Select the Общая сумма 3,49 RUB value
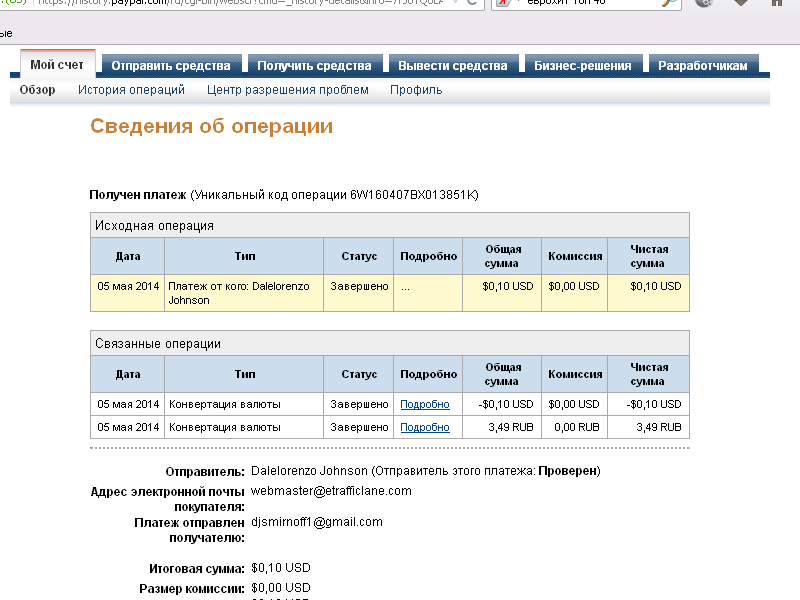The width and height of the screenshot is (800, 600). 511,427
